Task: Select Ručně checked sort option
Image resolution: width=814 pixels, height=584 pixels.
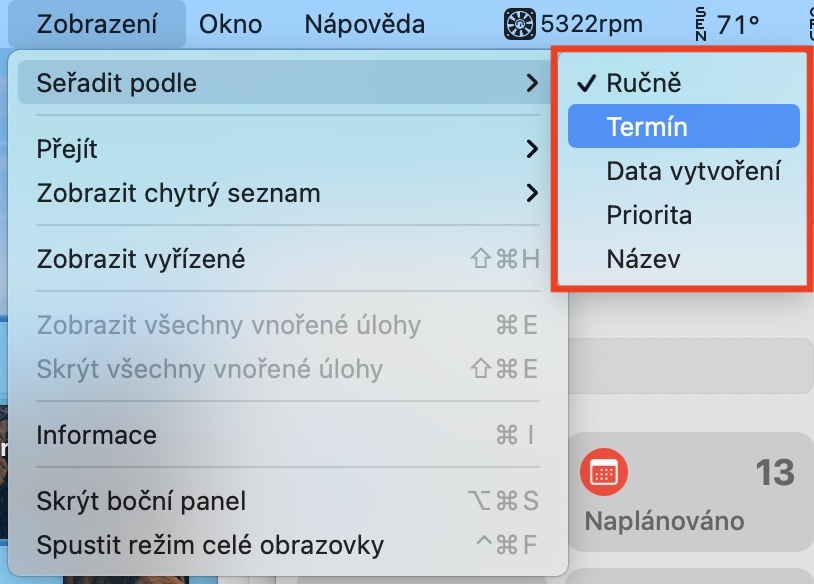Action: pyautogui.click(x=643, y=83)
